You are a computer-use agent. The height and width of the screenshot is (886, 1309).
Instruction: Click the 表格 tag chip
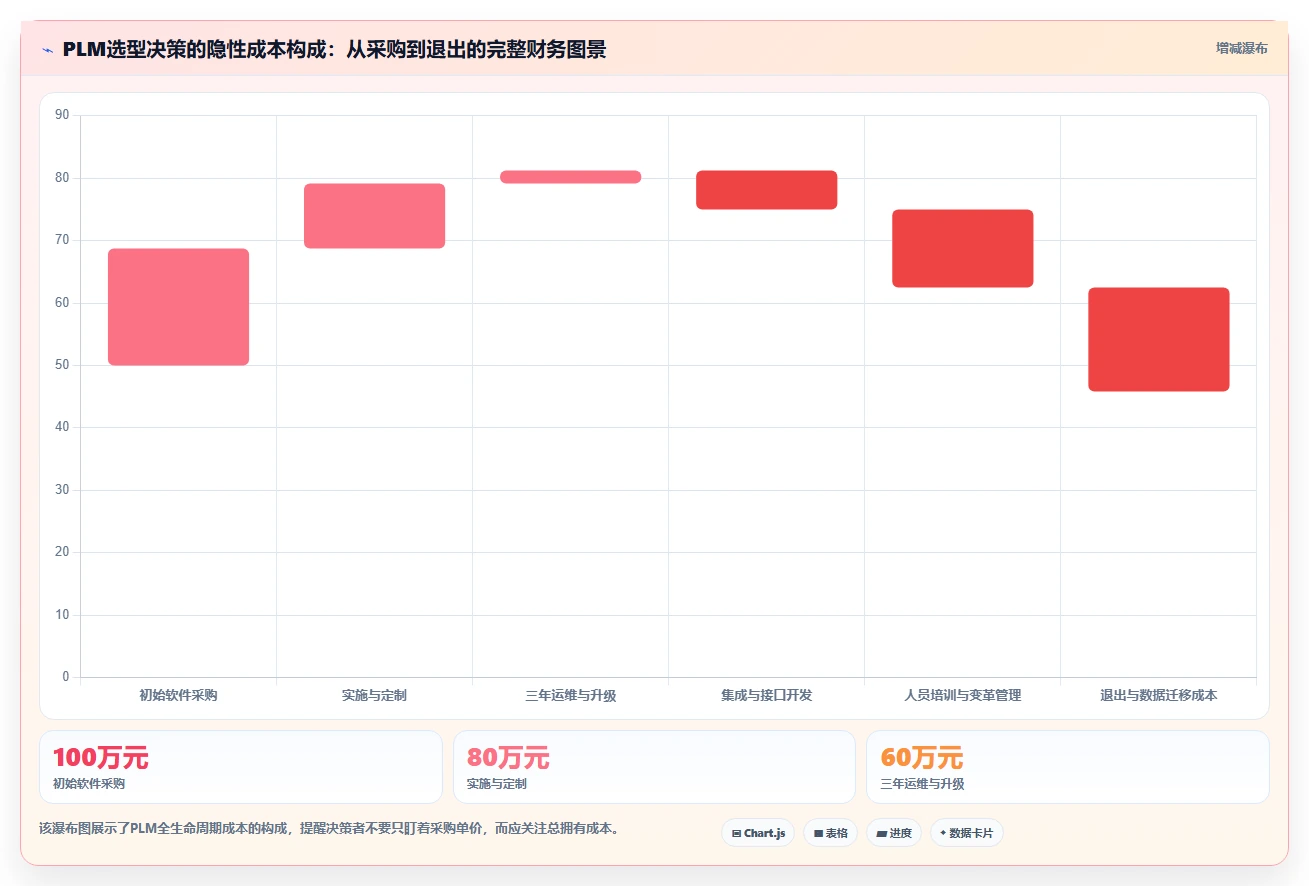pos(830,833)
